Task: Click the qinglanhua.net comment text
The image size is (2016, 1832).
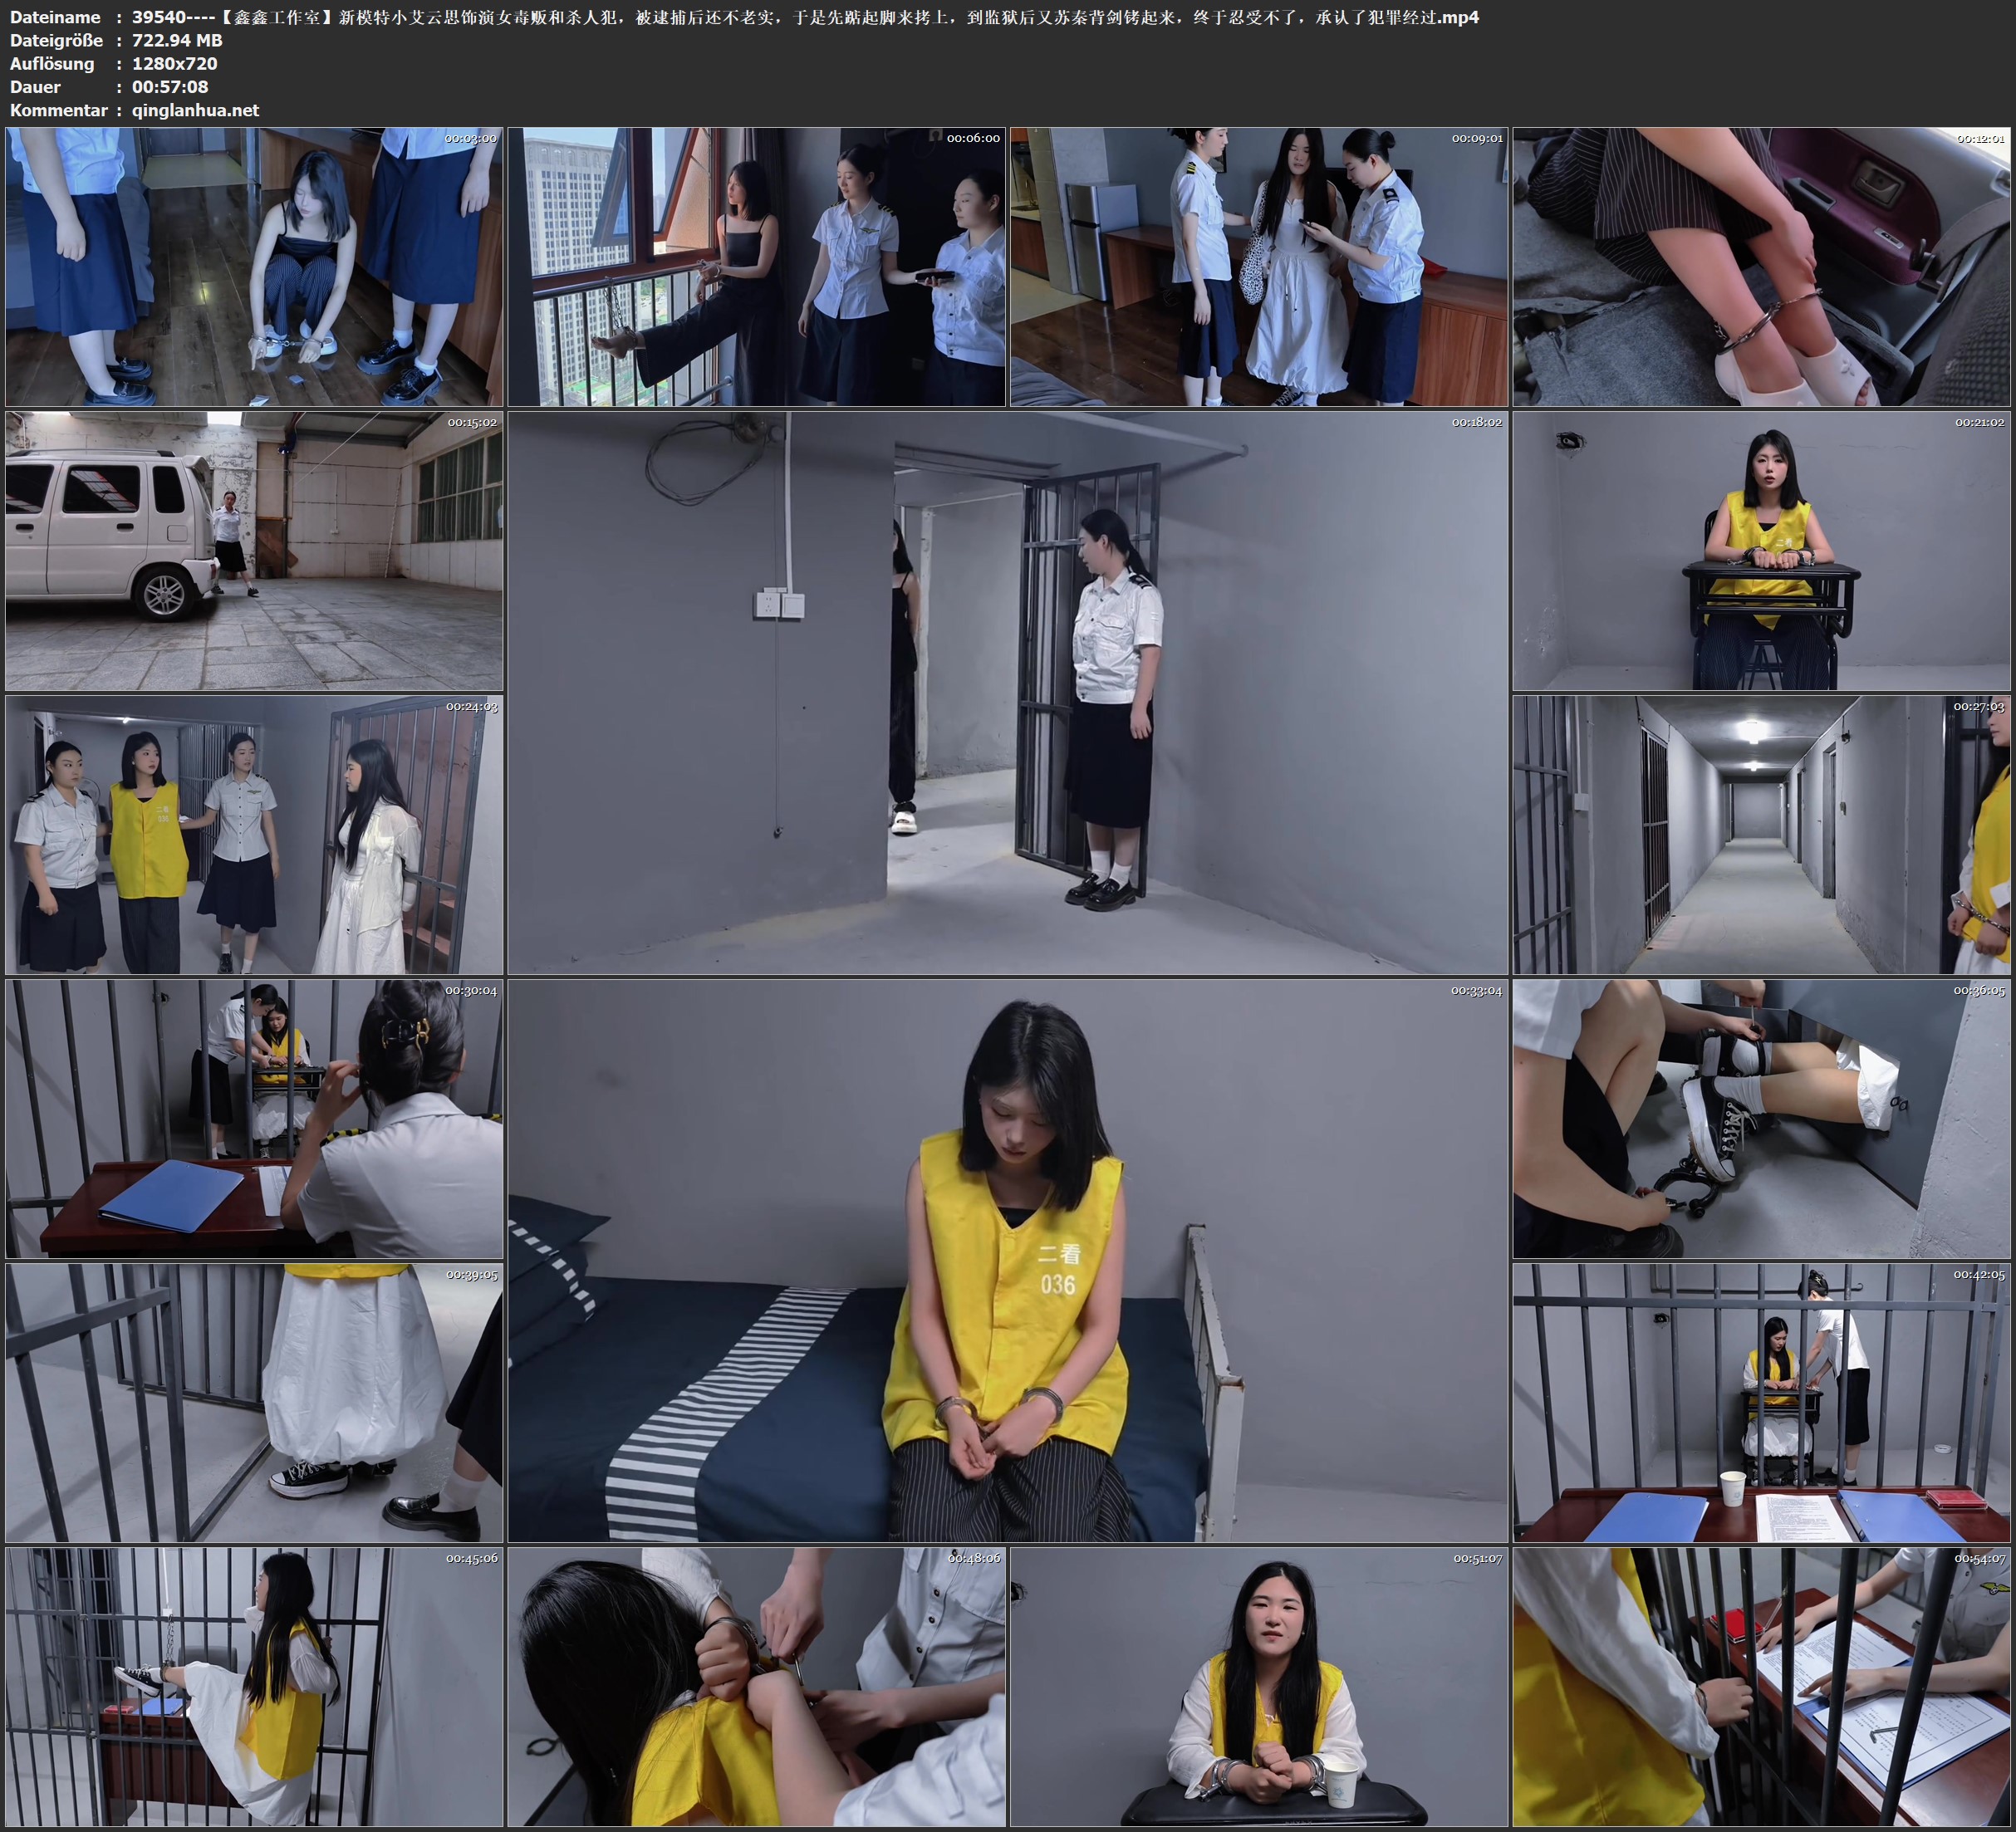Action: (x=195, y=110)
